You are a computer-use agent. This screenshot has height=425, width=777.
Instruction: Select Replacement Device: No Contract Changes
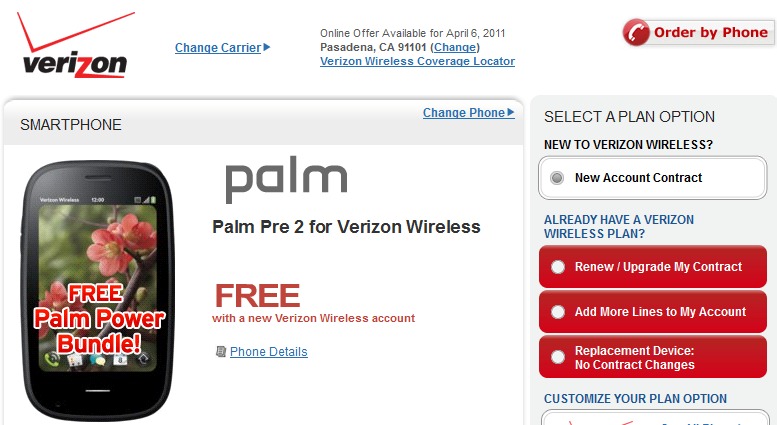(557, 357)
